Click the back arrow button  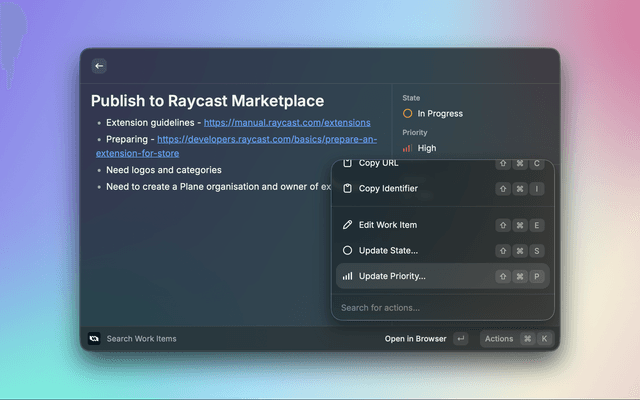[x=98, y=66]
